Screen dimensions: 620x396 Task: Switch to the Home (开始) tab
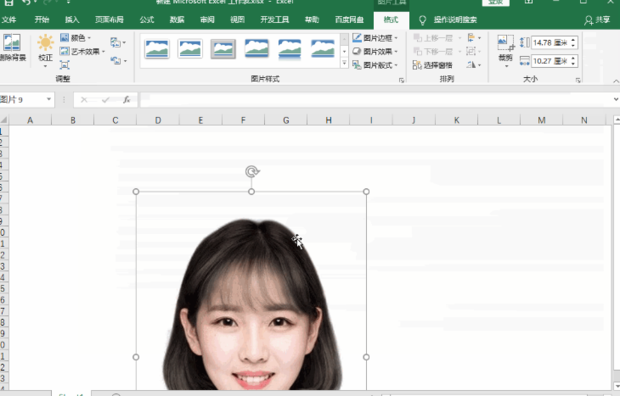click(42, 19)
